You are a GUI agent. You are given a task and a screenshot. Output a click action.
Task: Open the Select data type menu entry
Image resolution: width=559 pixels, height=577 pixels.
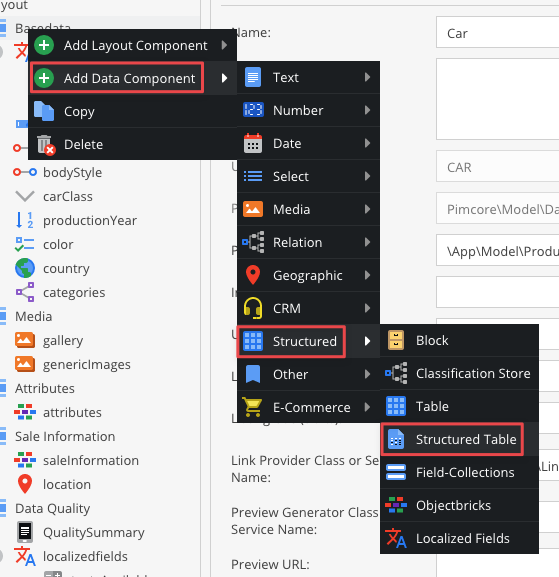coord(308,176)
